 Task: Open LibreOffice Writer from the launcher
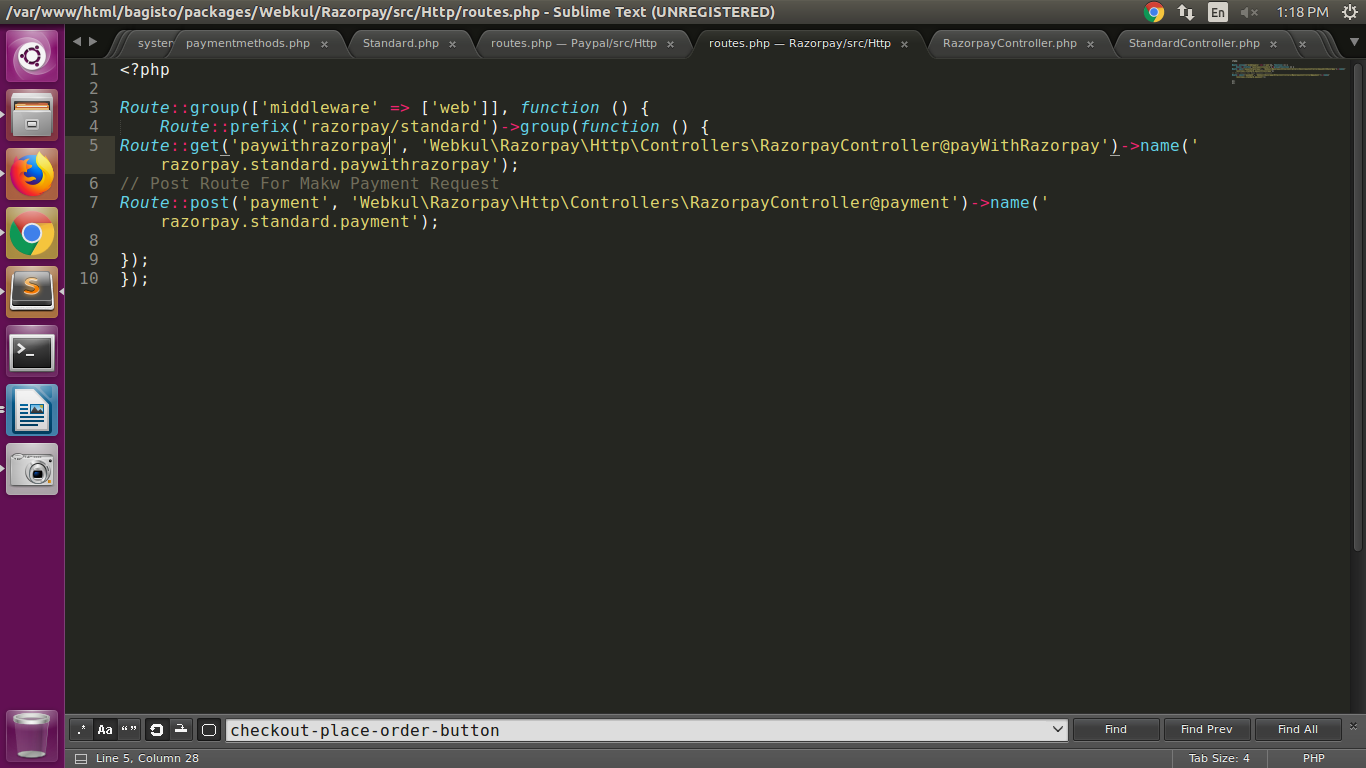[x=32, y=410]
